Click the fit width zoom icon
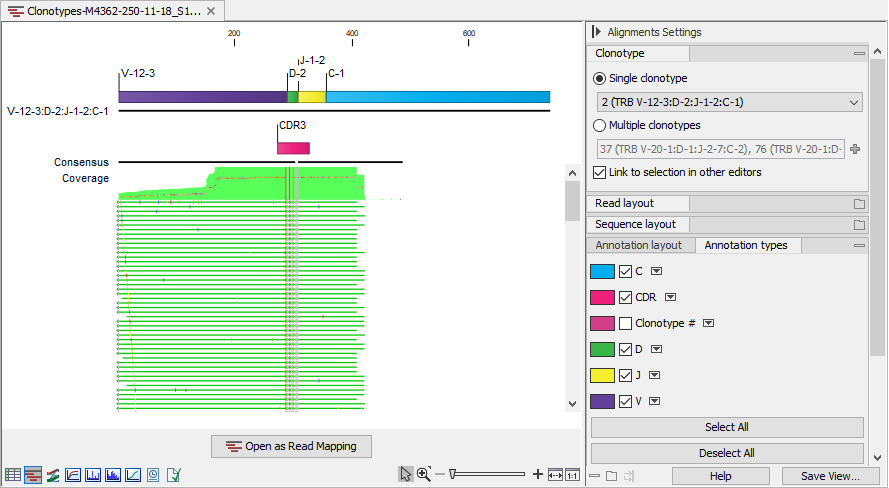889x488 pixels. 556,474
